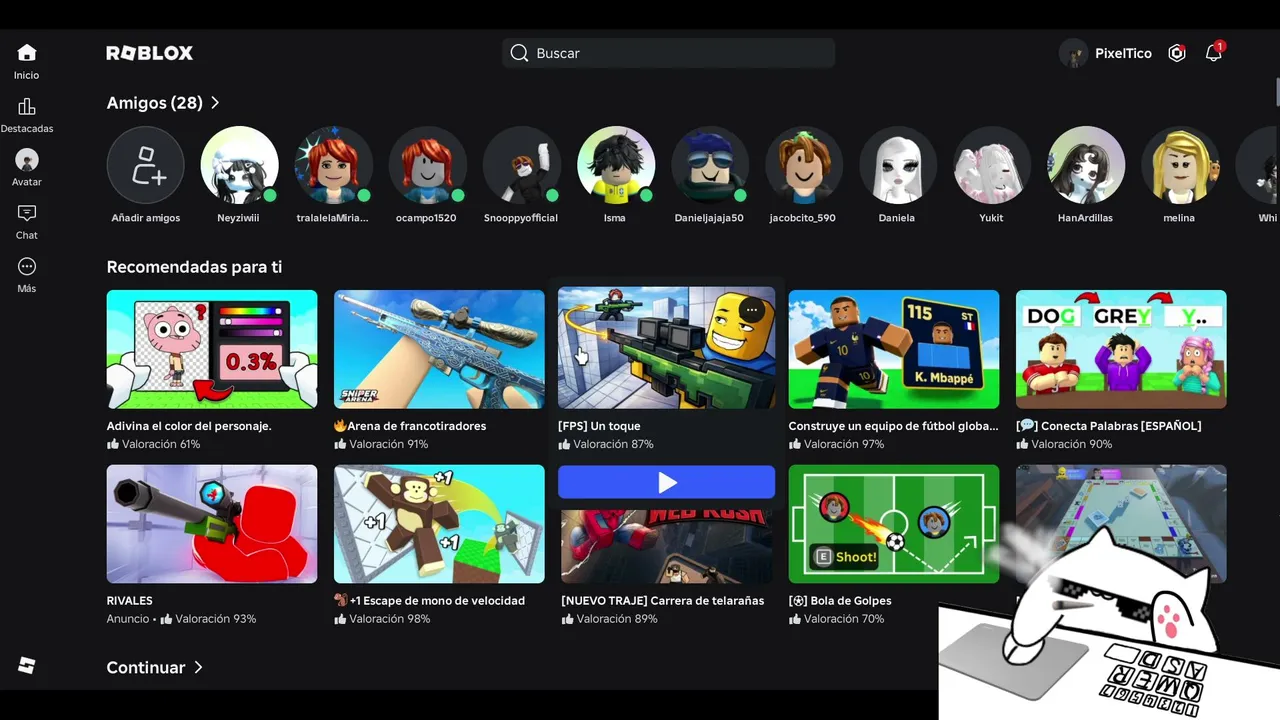Screen dimensions: 1280x720
Task: Click the Carrera de telarañas title
Action: [x=663, y=601]
